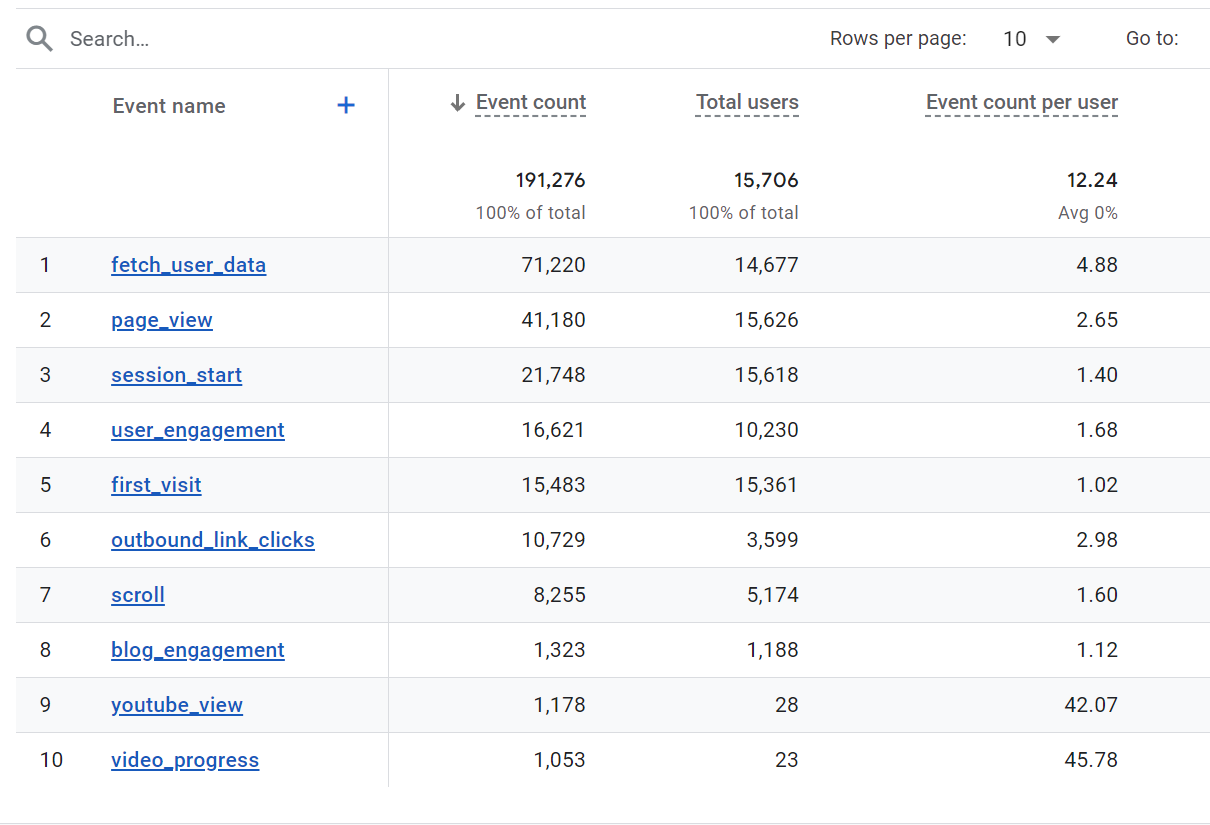Sort by the Total users column header
This screenshot has height=825, width=1210.
[x=747, y=103]
